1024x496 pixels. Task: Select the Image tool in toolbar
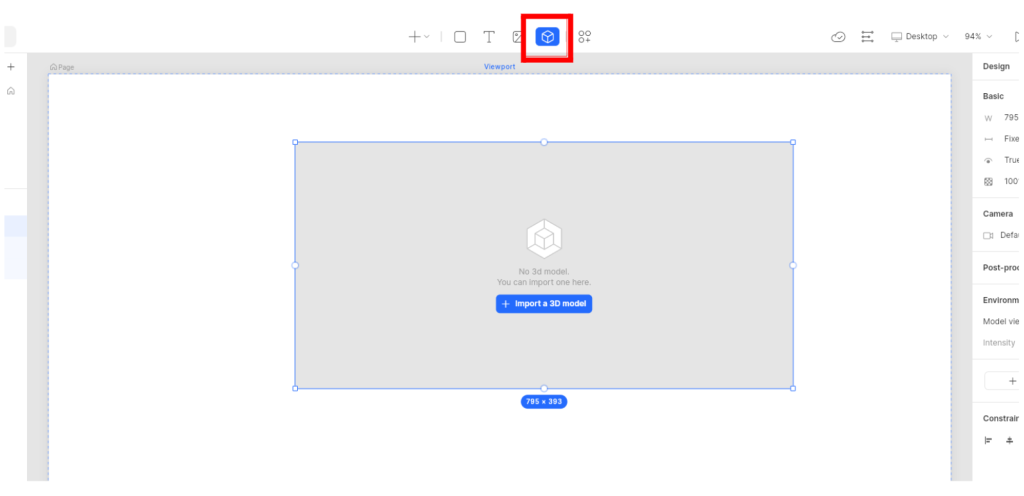pyautogui.click(x=517, y=37)
